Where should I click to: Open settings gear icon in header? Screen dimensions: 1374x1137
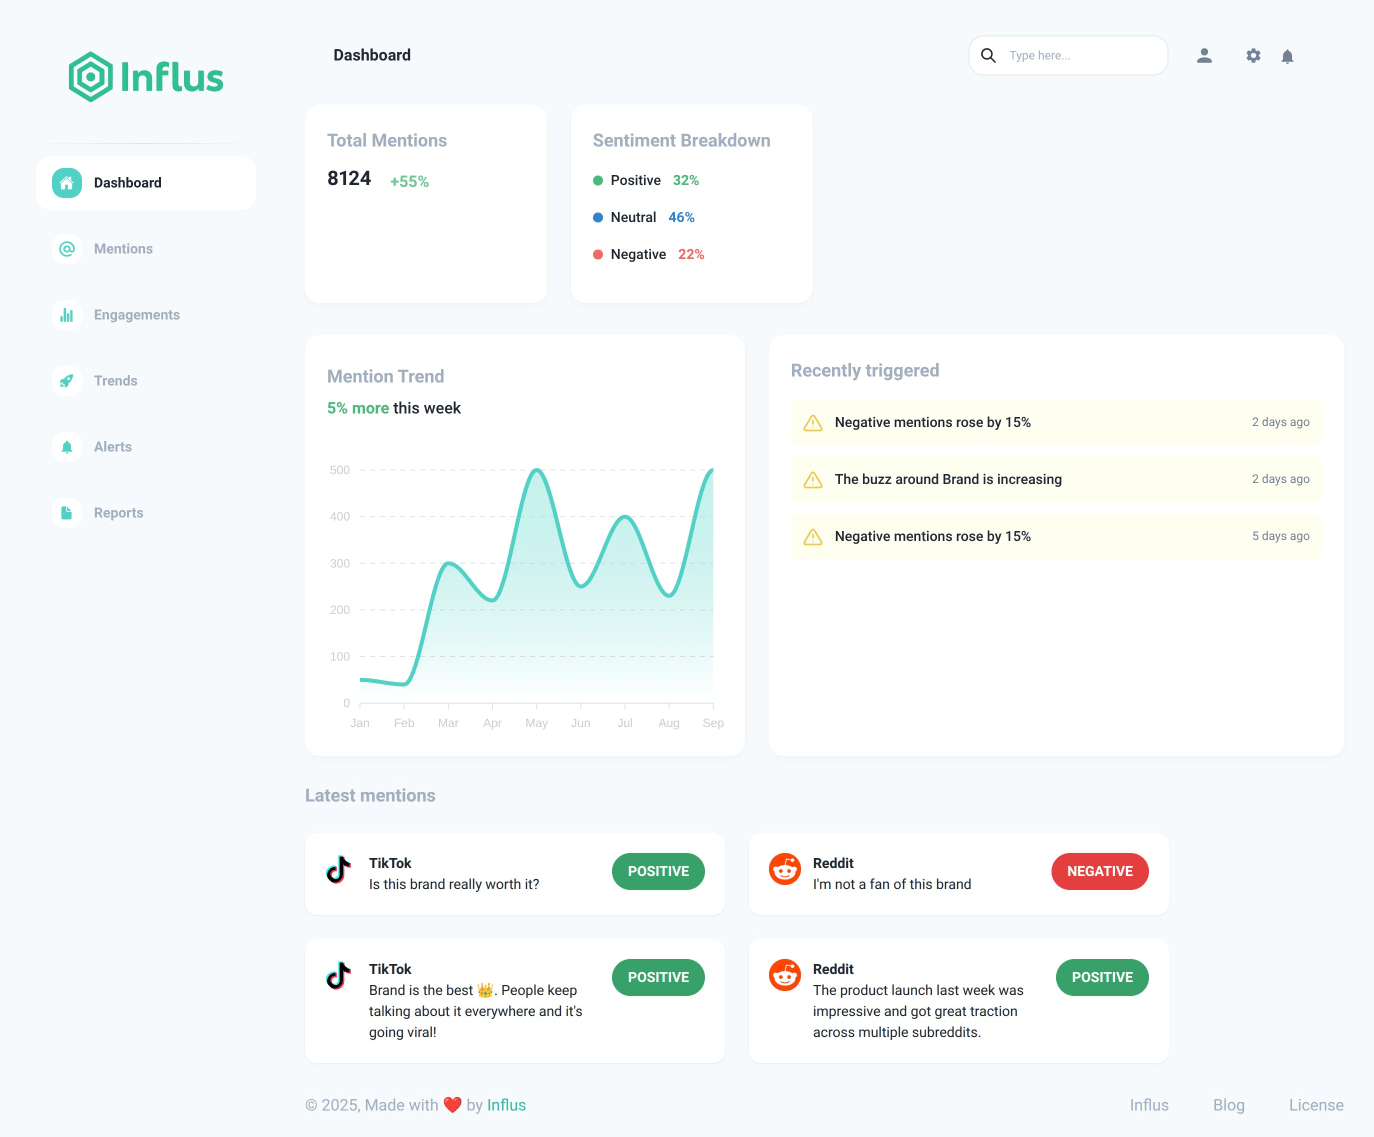[1253, 56]
